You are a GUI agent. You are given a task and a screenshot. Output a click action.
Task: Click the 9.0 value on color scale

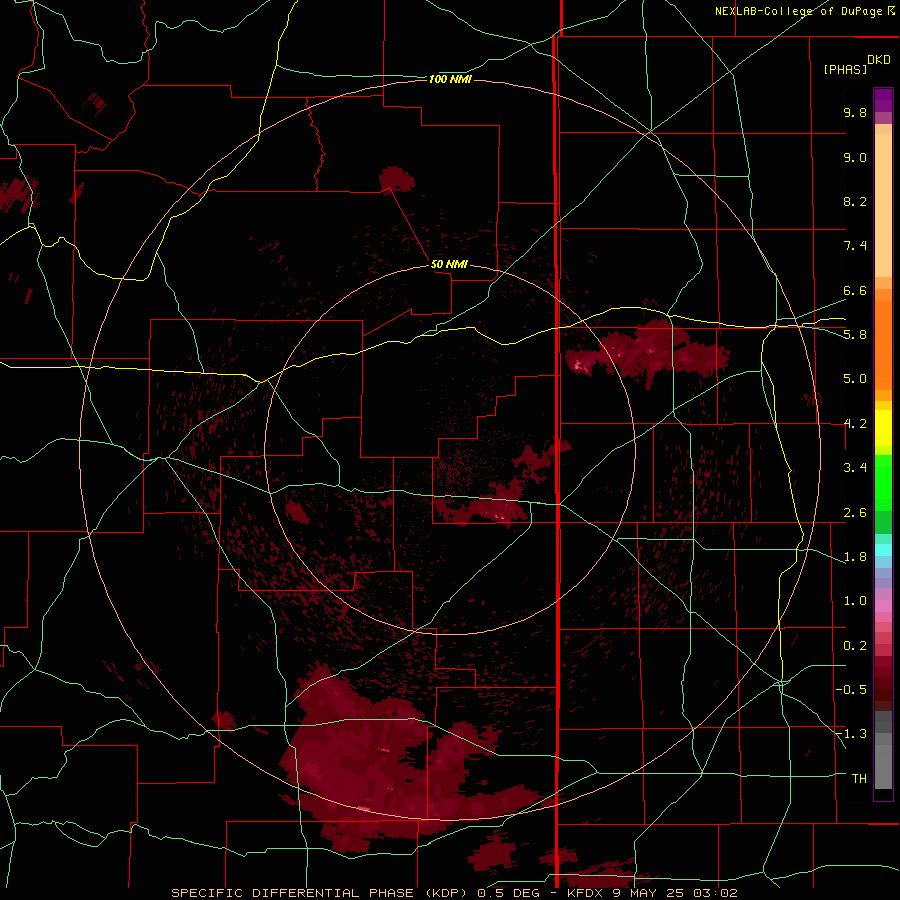tap(855, 157)
